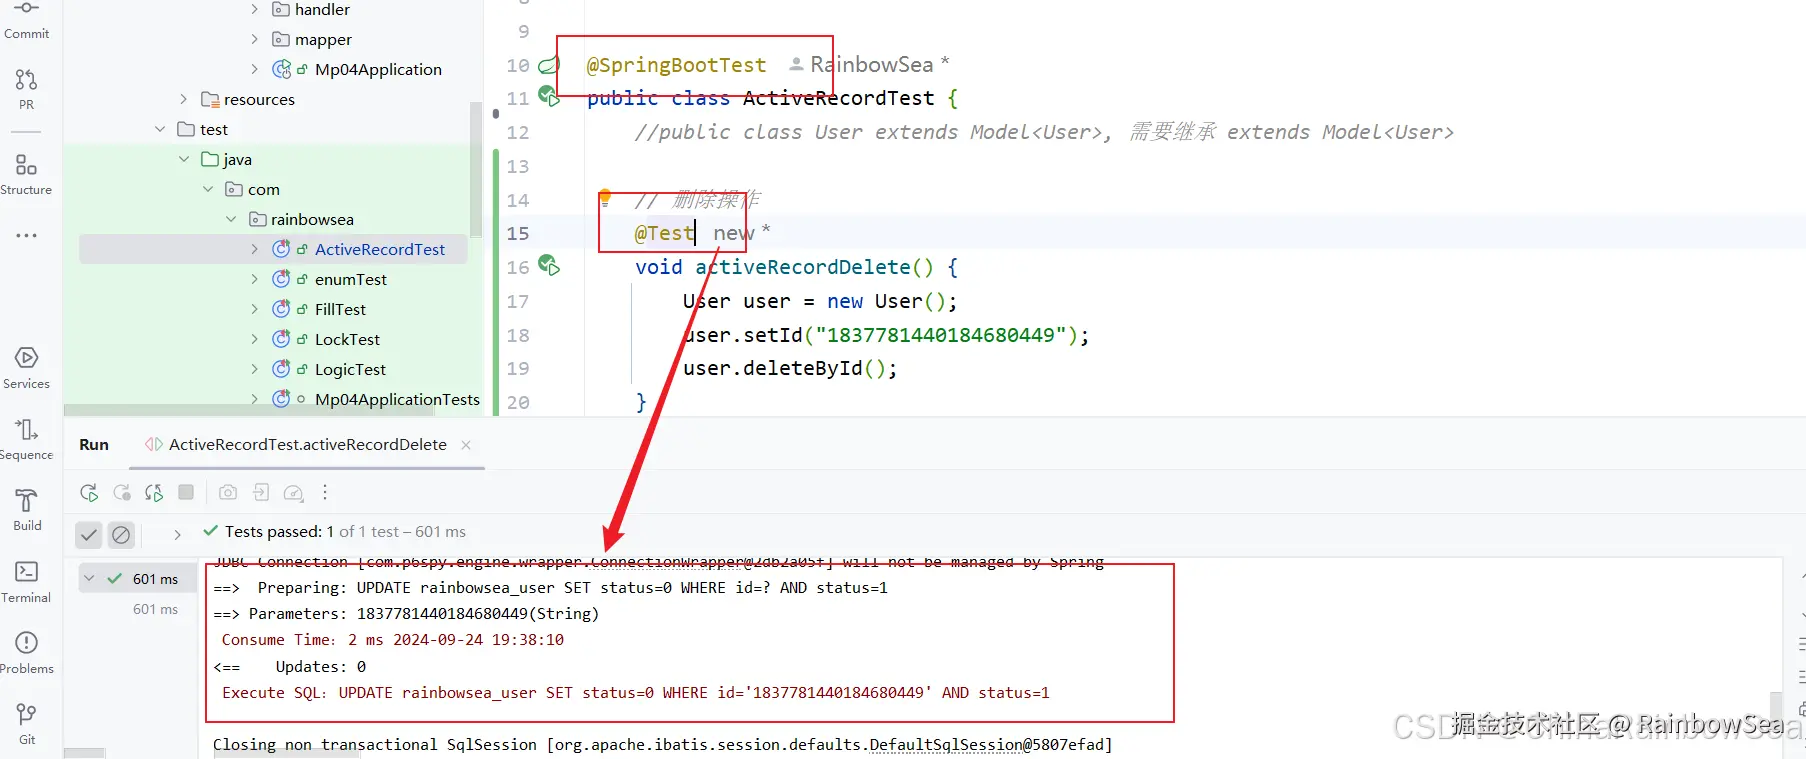The height and width of the screenshot is (759, 1806).
Task: Open the Git tool window
Action: [x=27, y=724]
